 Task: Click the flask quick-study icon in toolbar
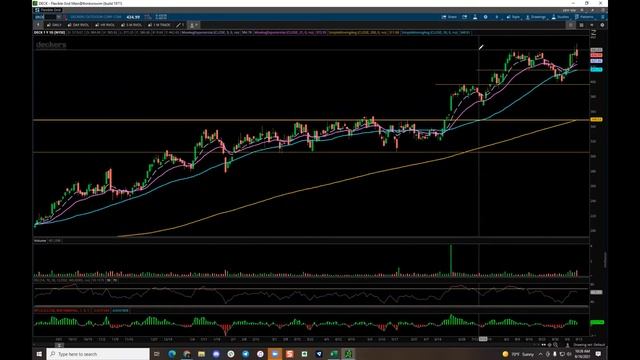(475, 17)
